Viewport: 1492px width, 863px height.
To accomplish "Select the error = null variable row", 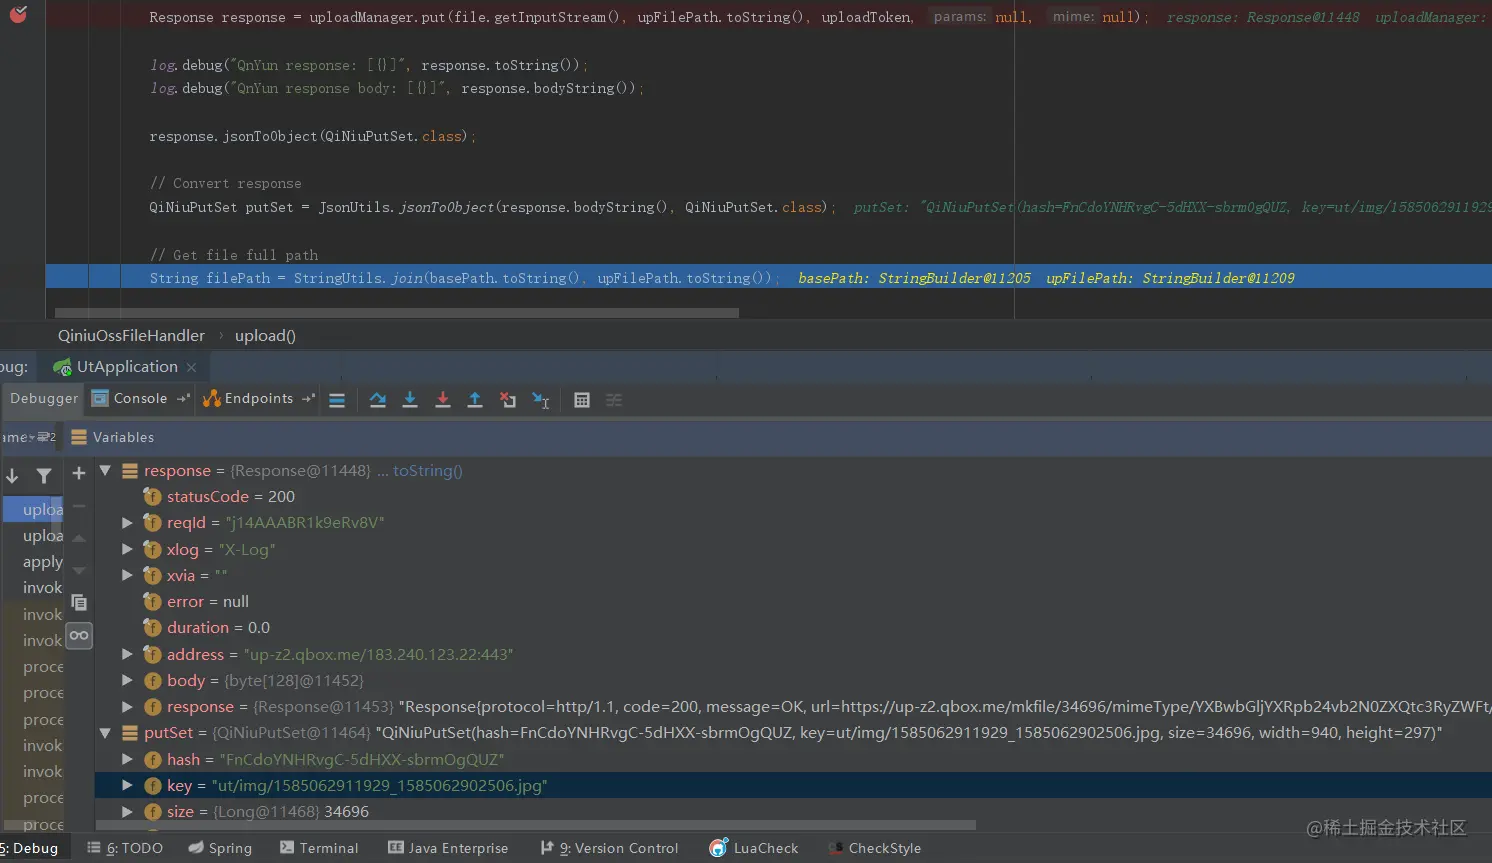I will point(793,601).
